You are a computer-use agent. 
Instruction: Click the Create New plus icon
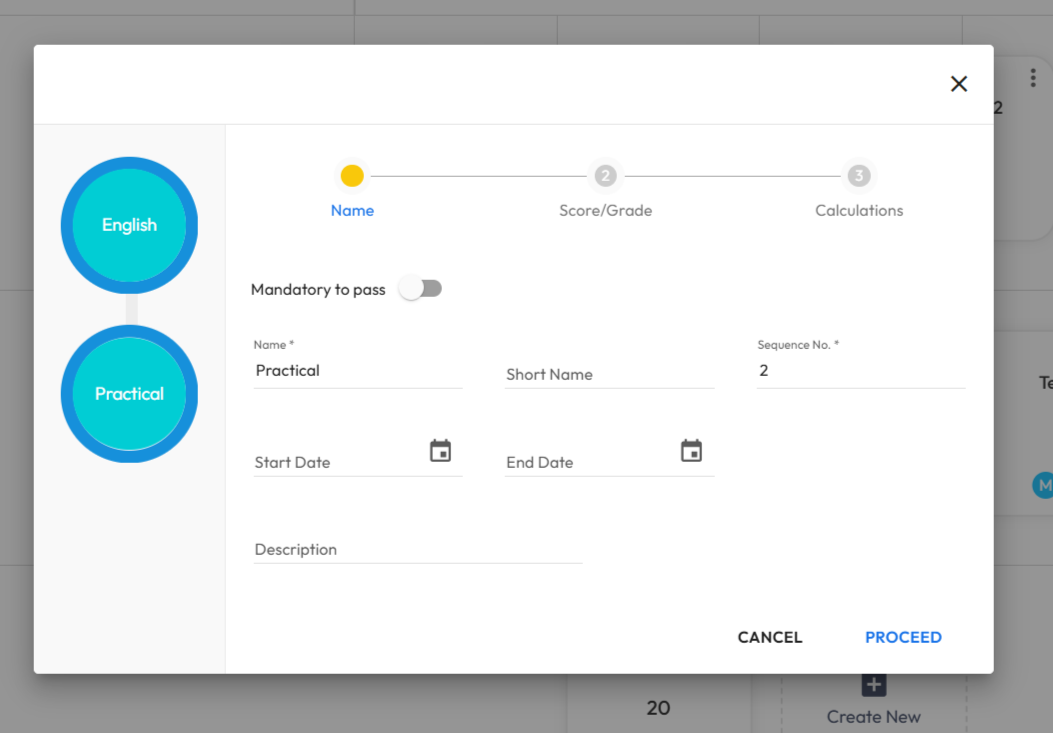873,685
